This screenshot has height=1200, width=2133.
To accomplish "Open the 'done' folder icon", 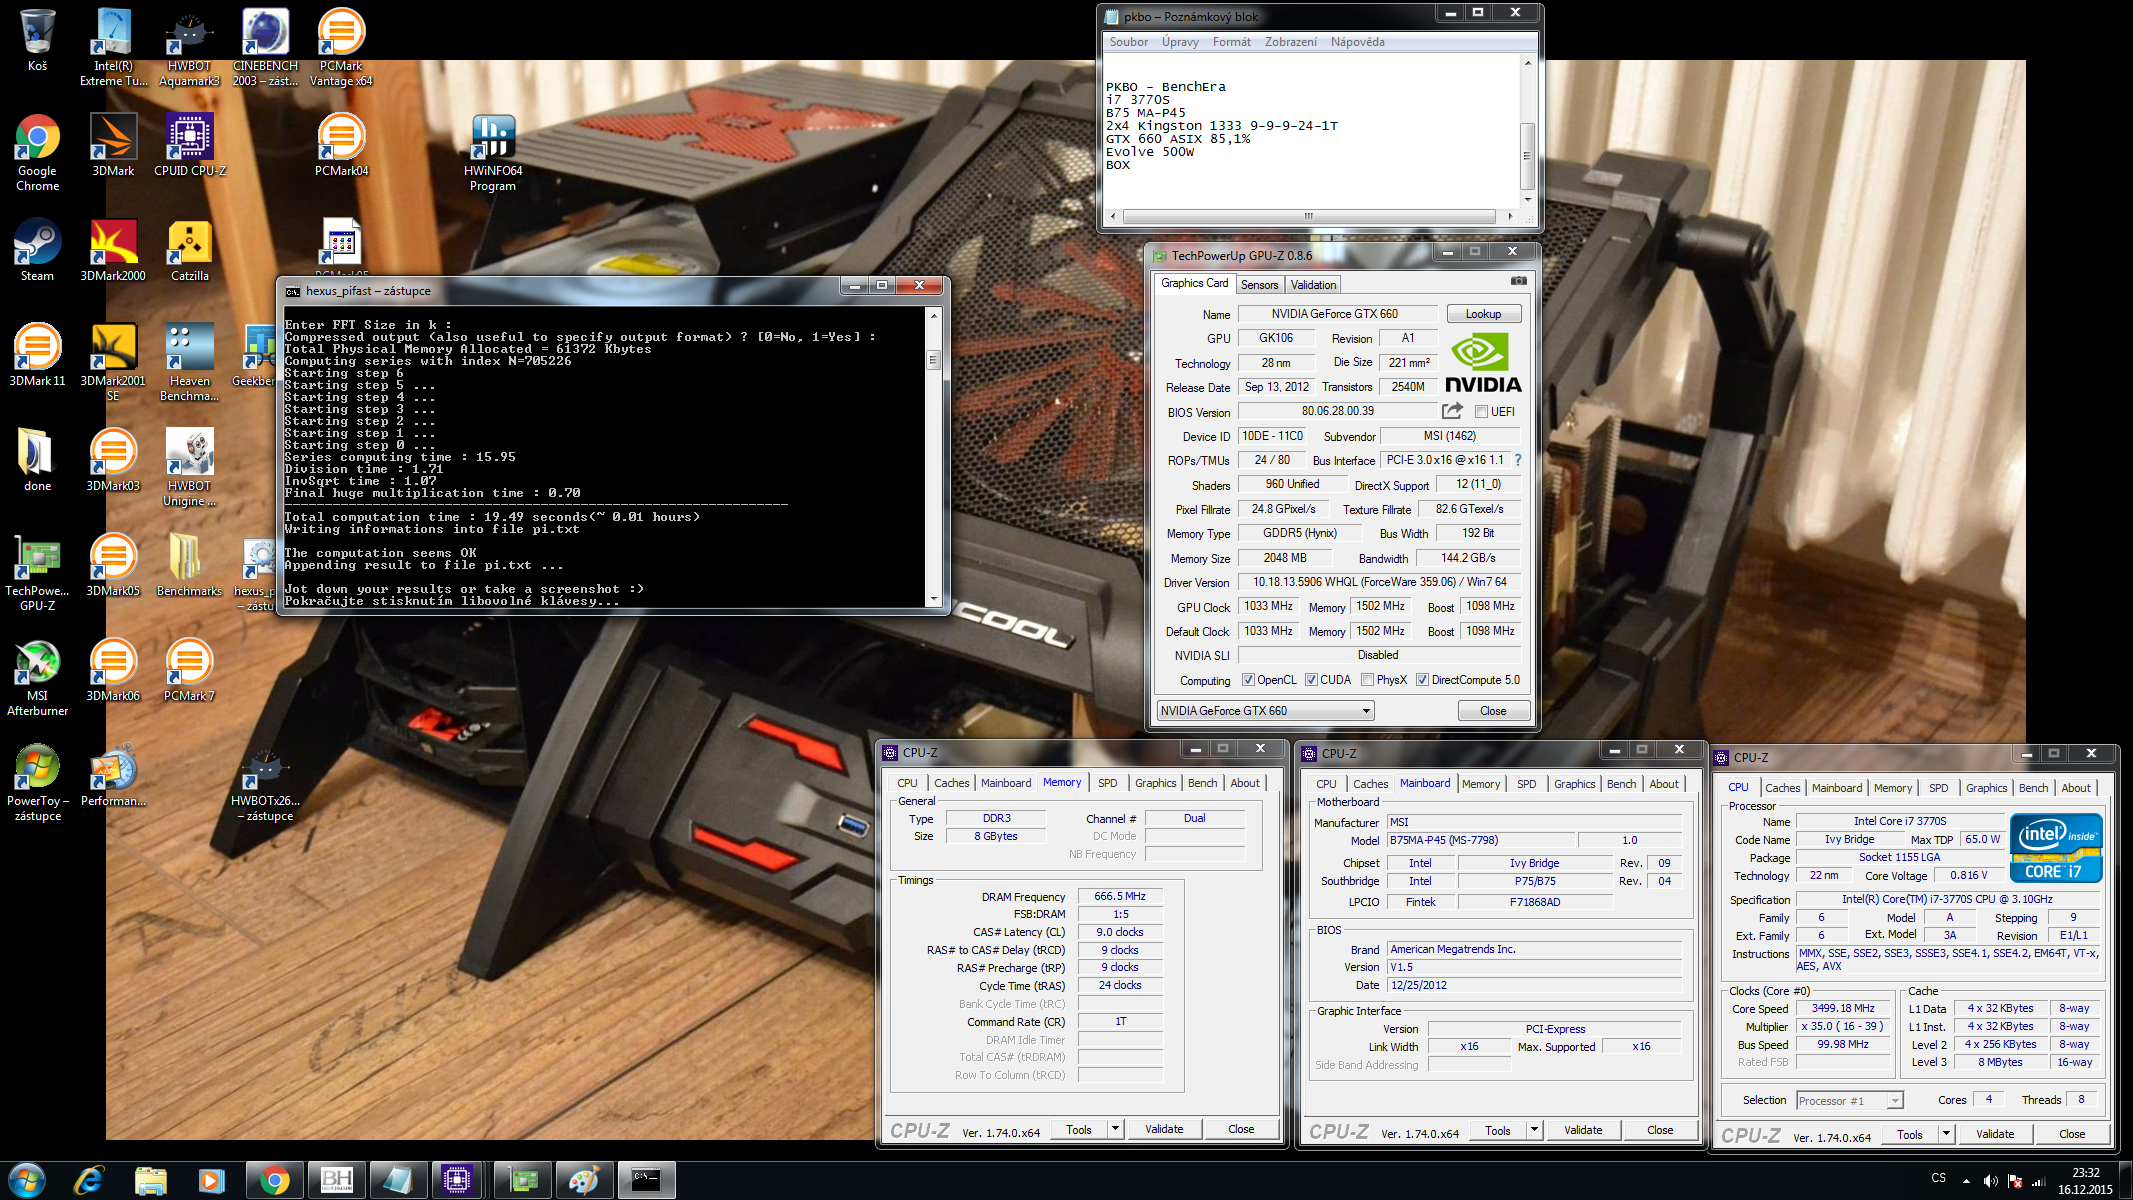I will pyautogui.click(x=37, y=460).
